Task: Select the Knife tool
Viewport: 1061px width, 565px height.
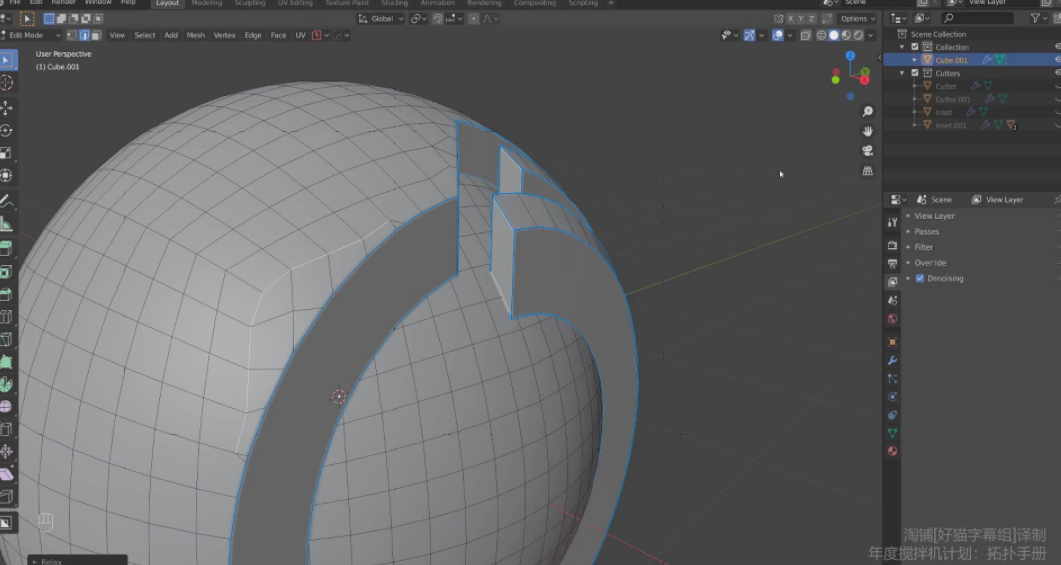Action: coord(7,338)
